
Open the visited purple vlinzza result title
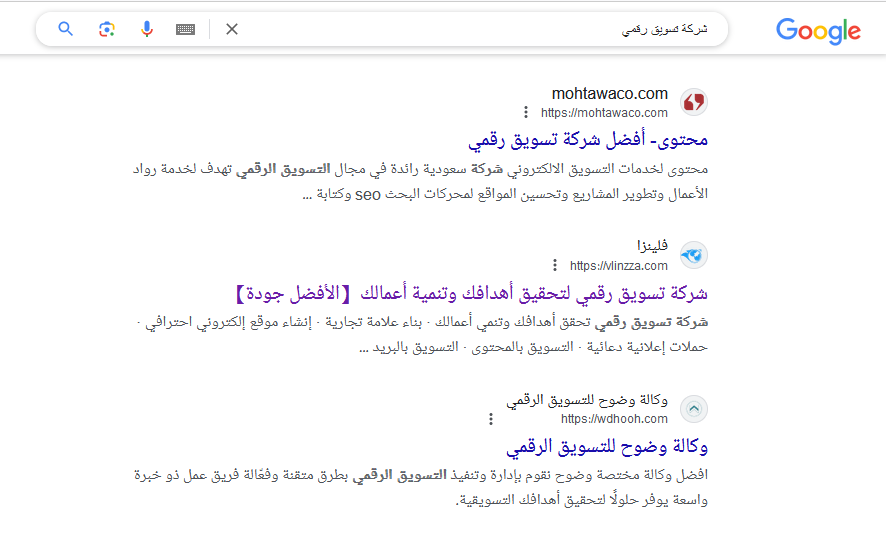471,293
